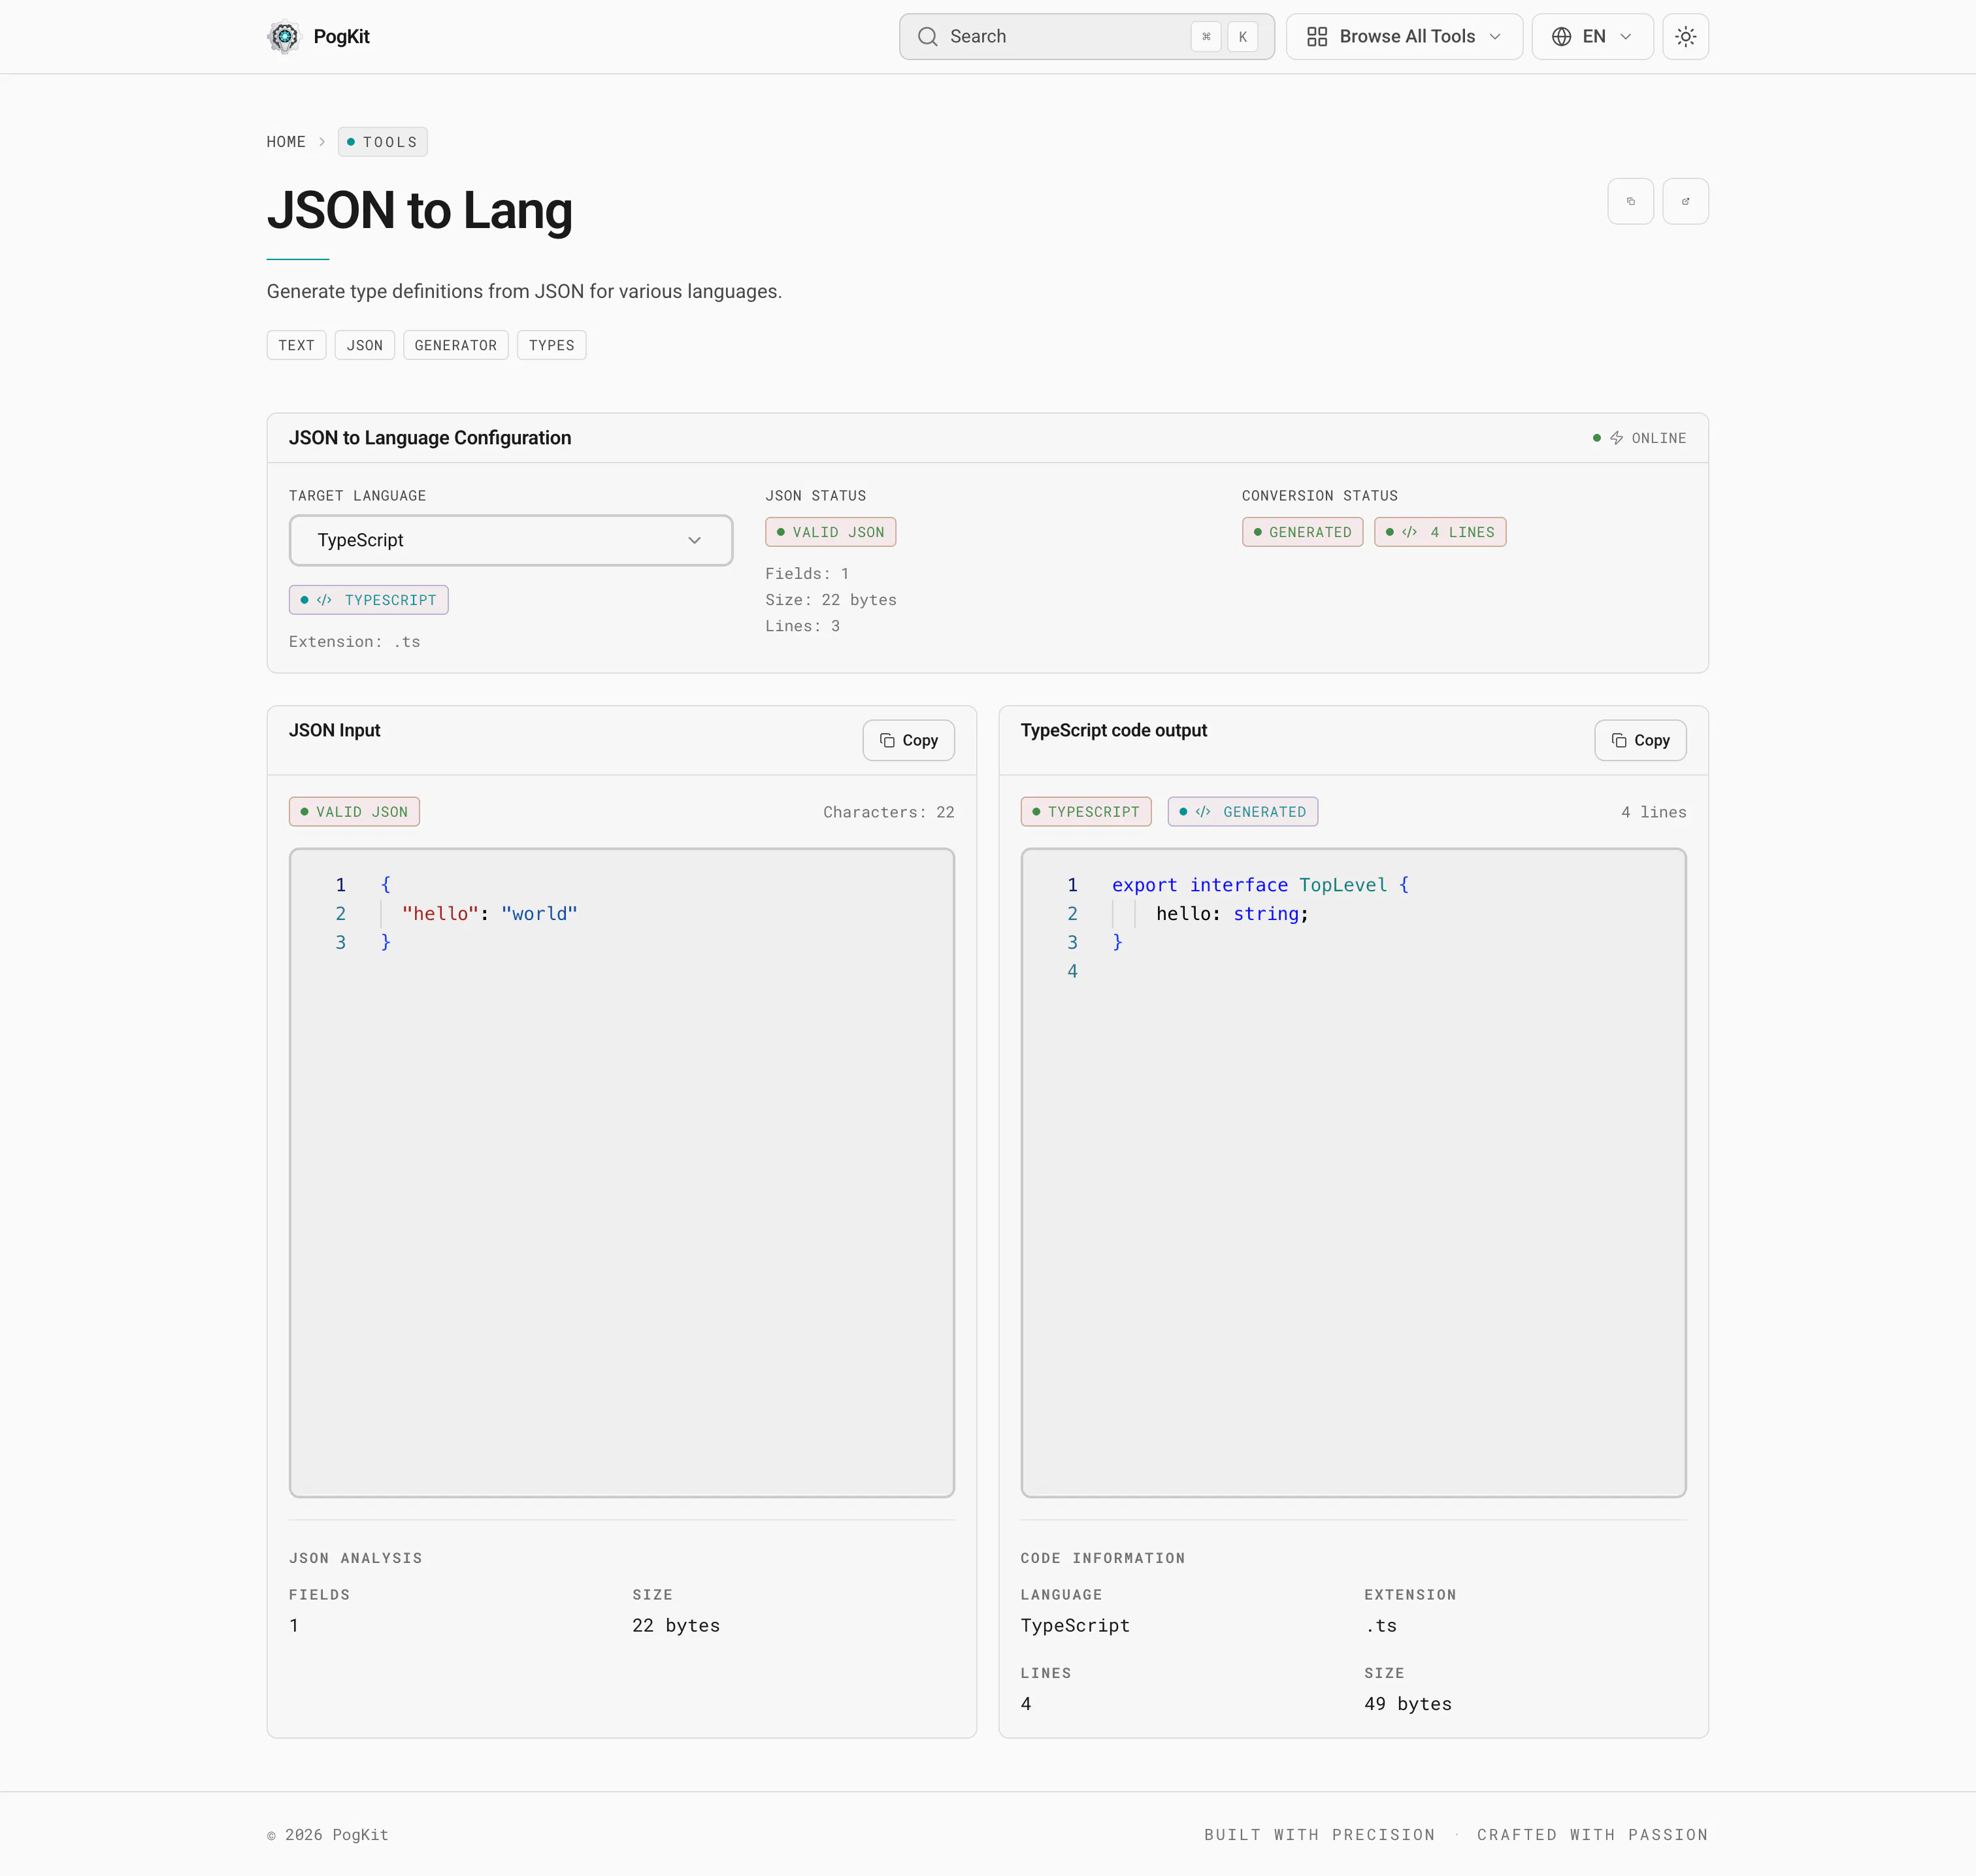Click the "4 lines" counter in output panel

point(1653,812)
